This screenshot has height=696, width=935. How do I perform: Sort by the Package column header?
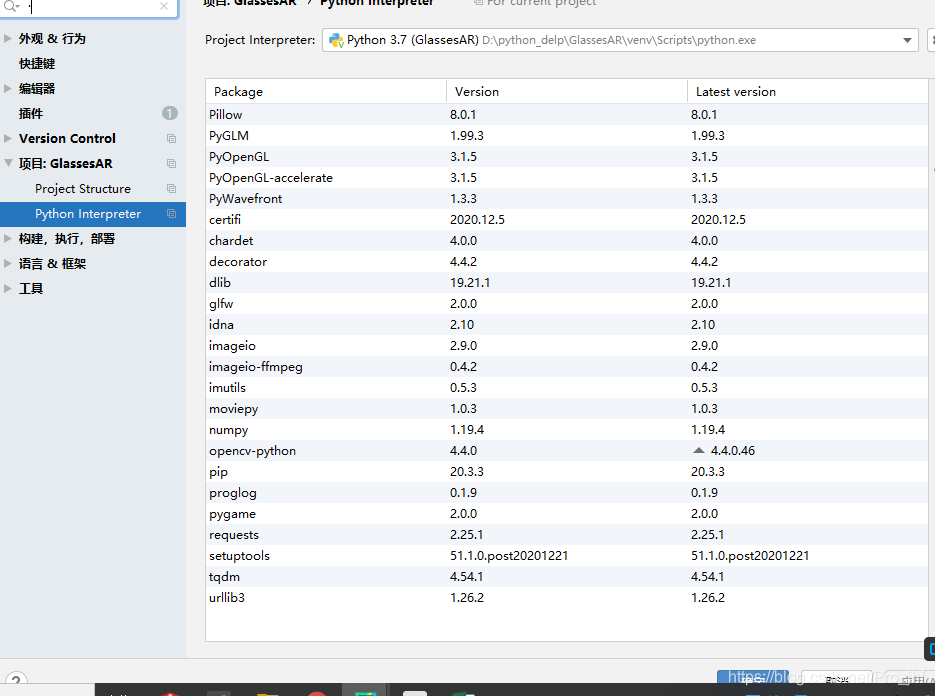(x=326, y=91)
